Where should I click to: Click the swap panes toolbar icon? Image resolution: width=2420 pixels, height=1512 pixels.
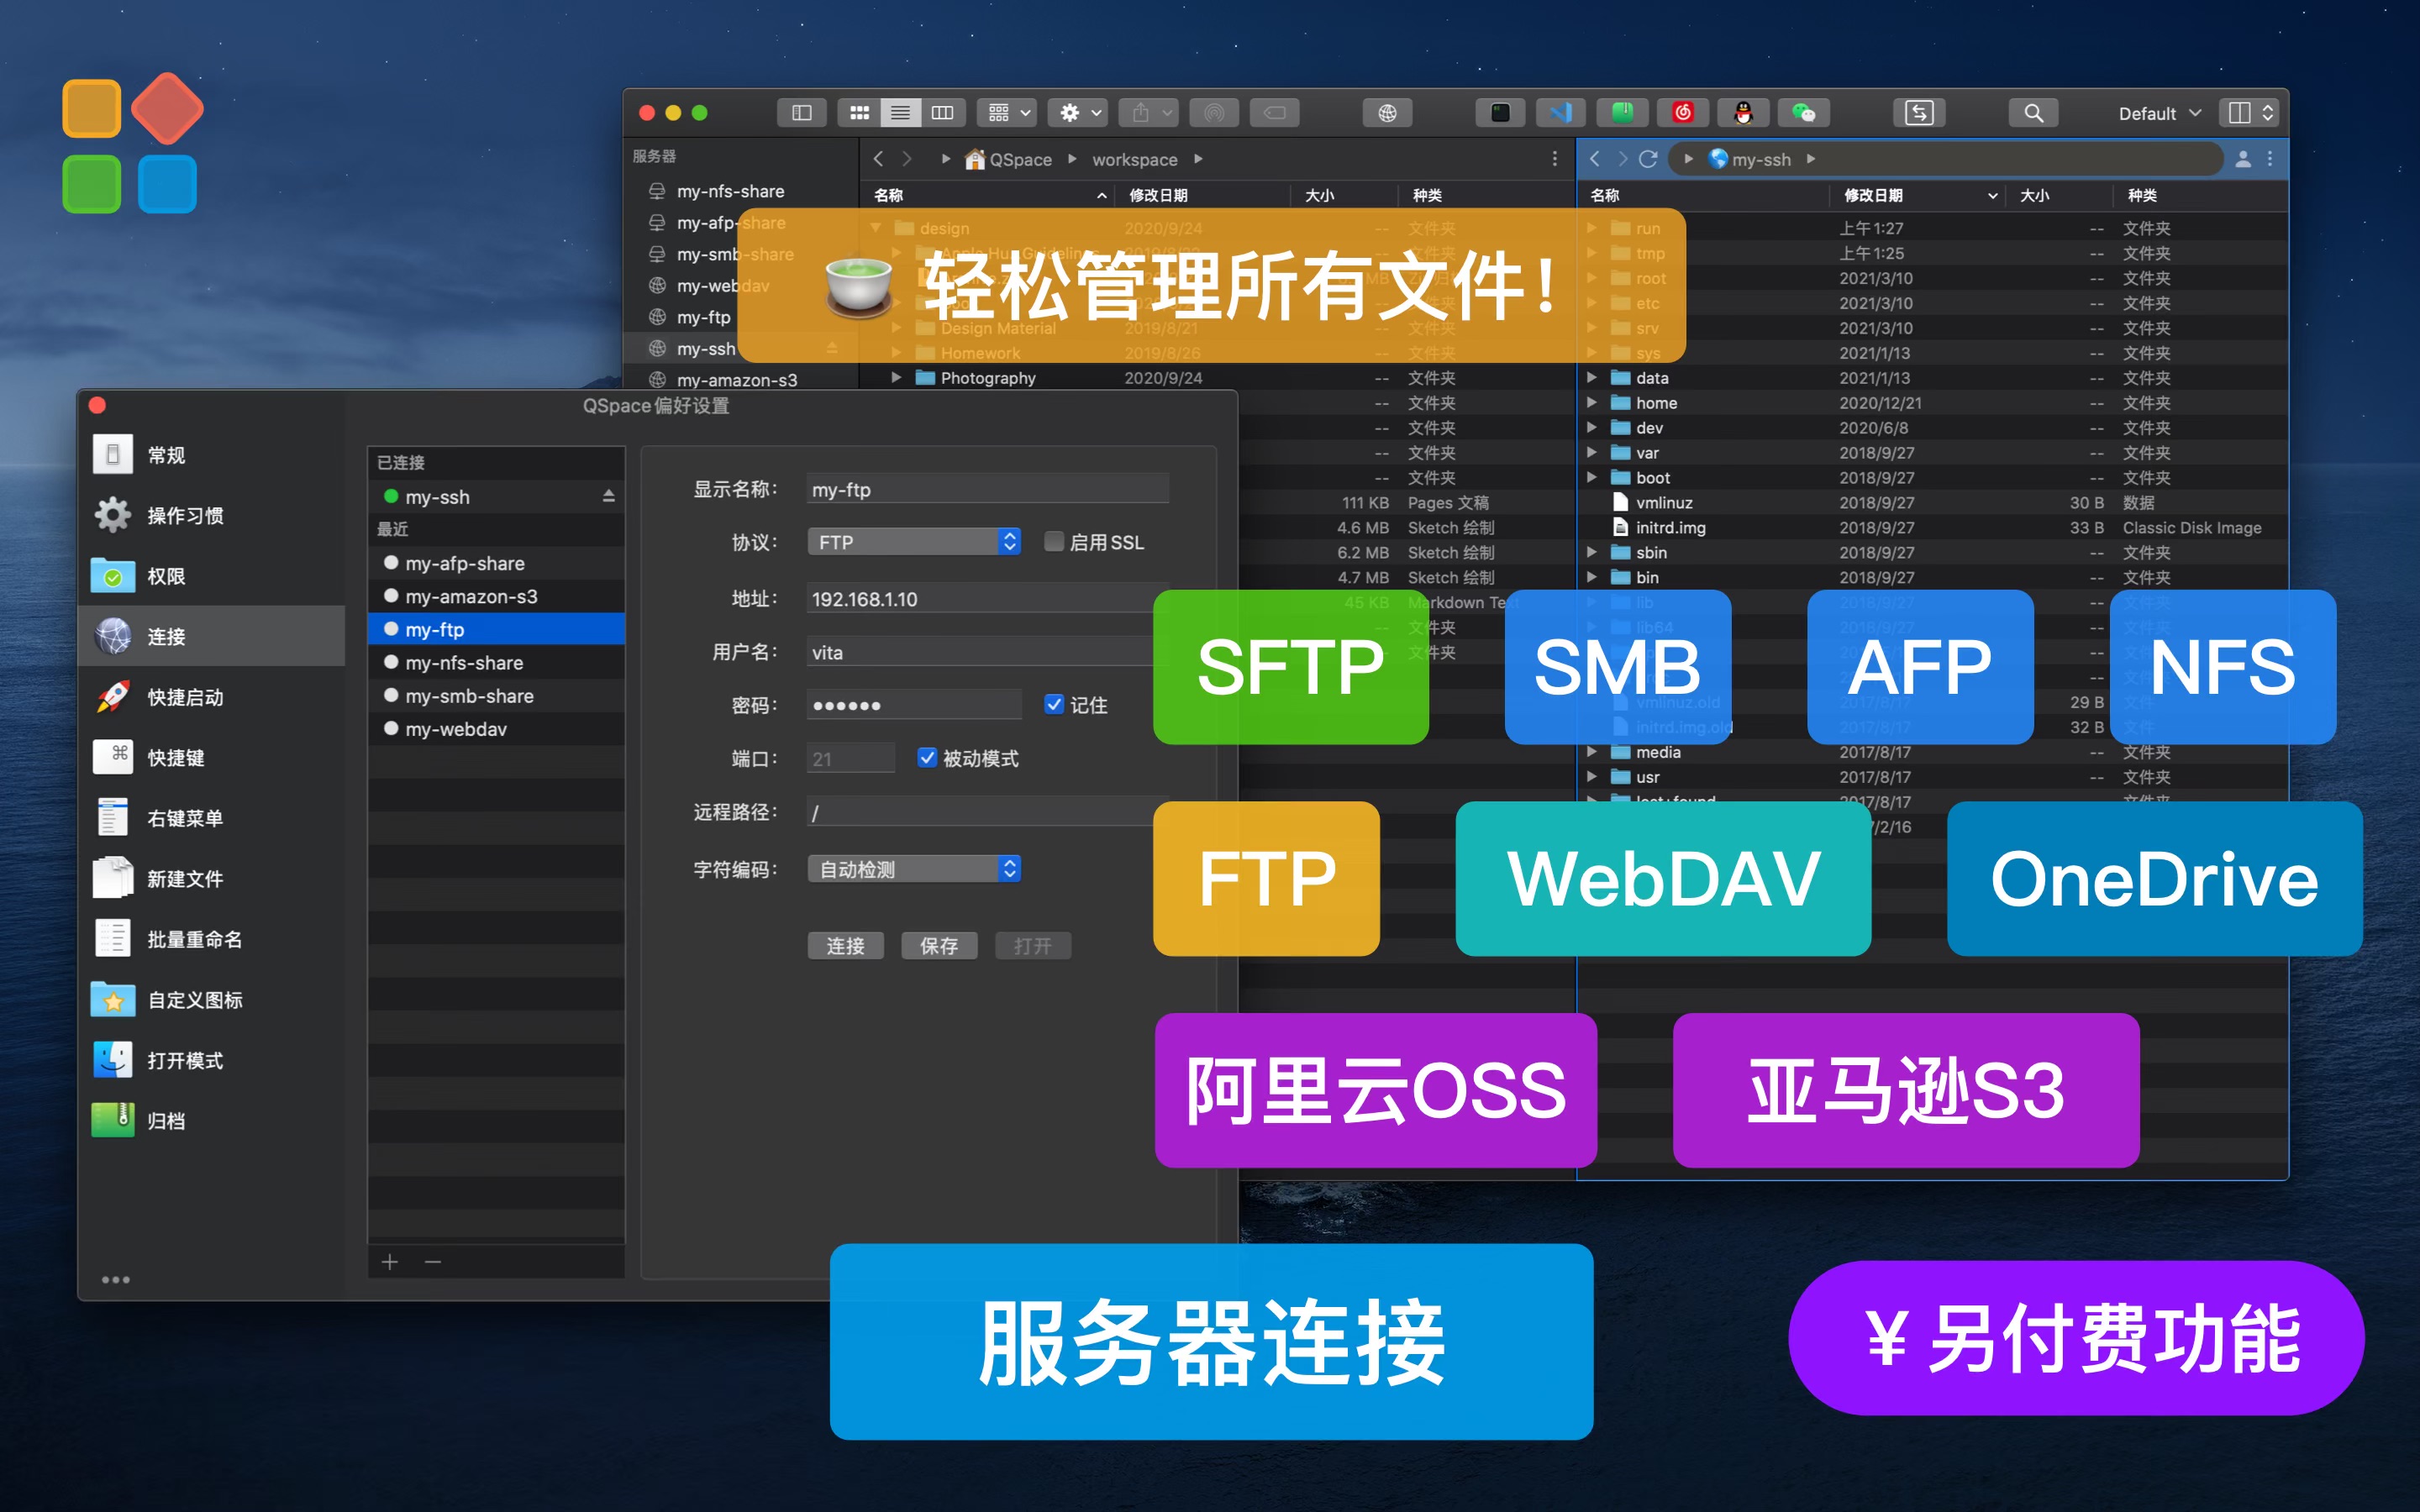point(1919,113)
